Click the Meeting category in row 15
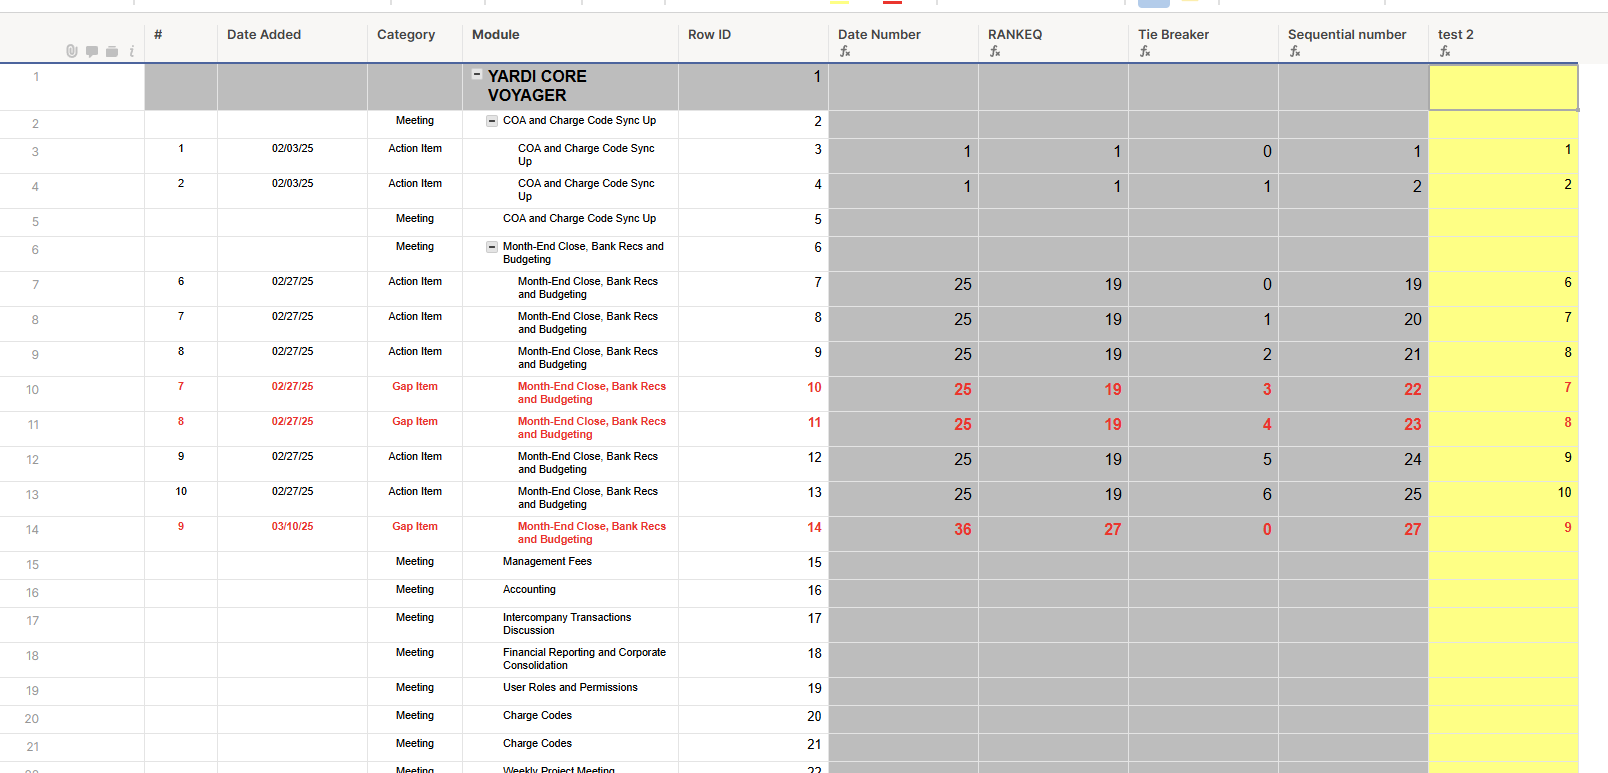 pyautogui.click(x=415, y=561)
